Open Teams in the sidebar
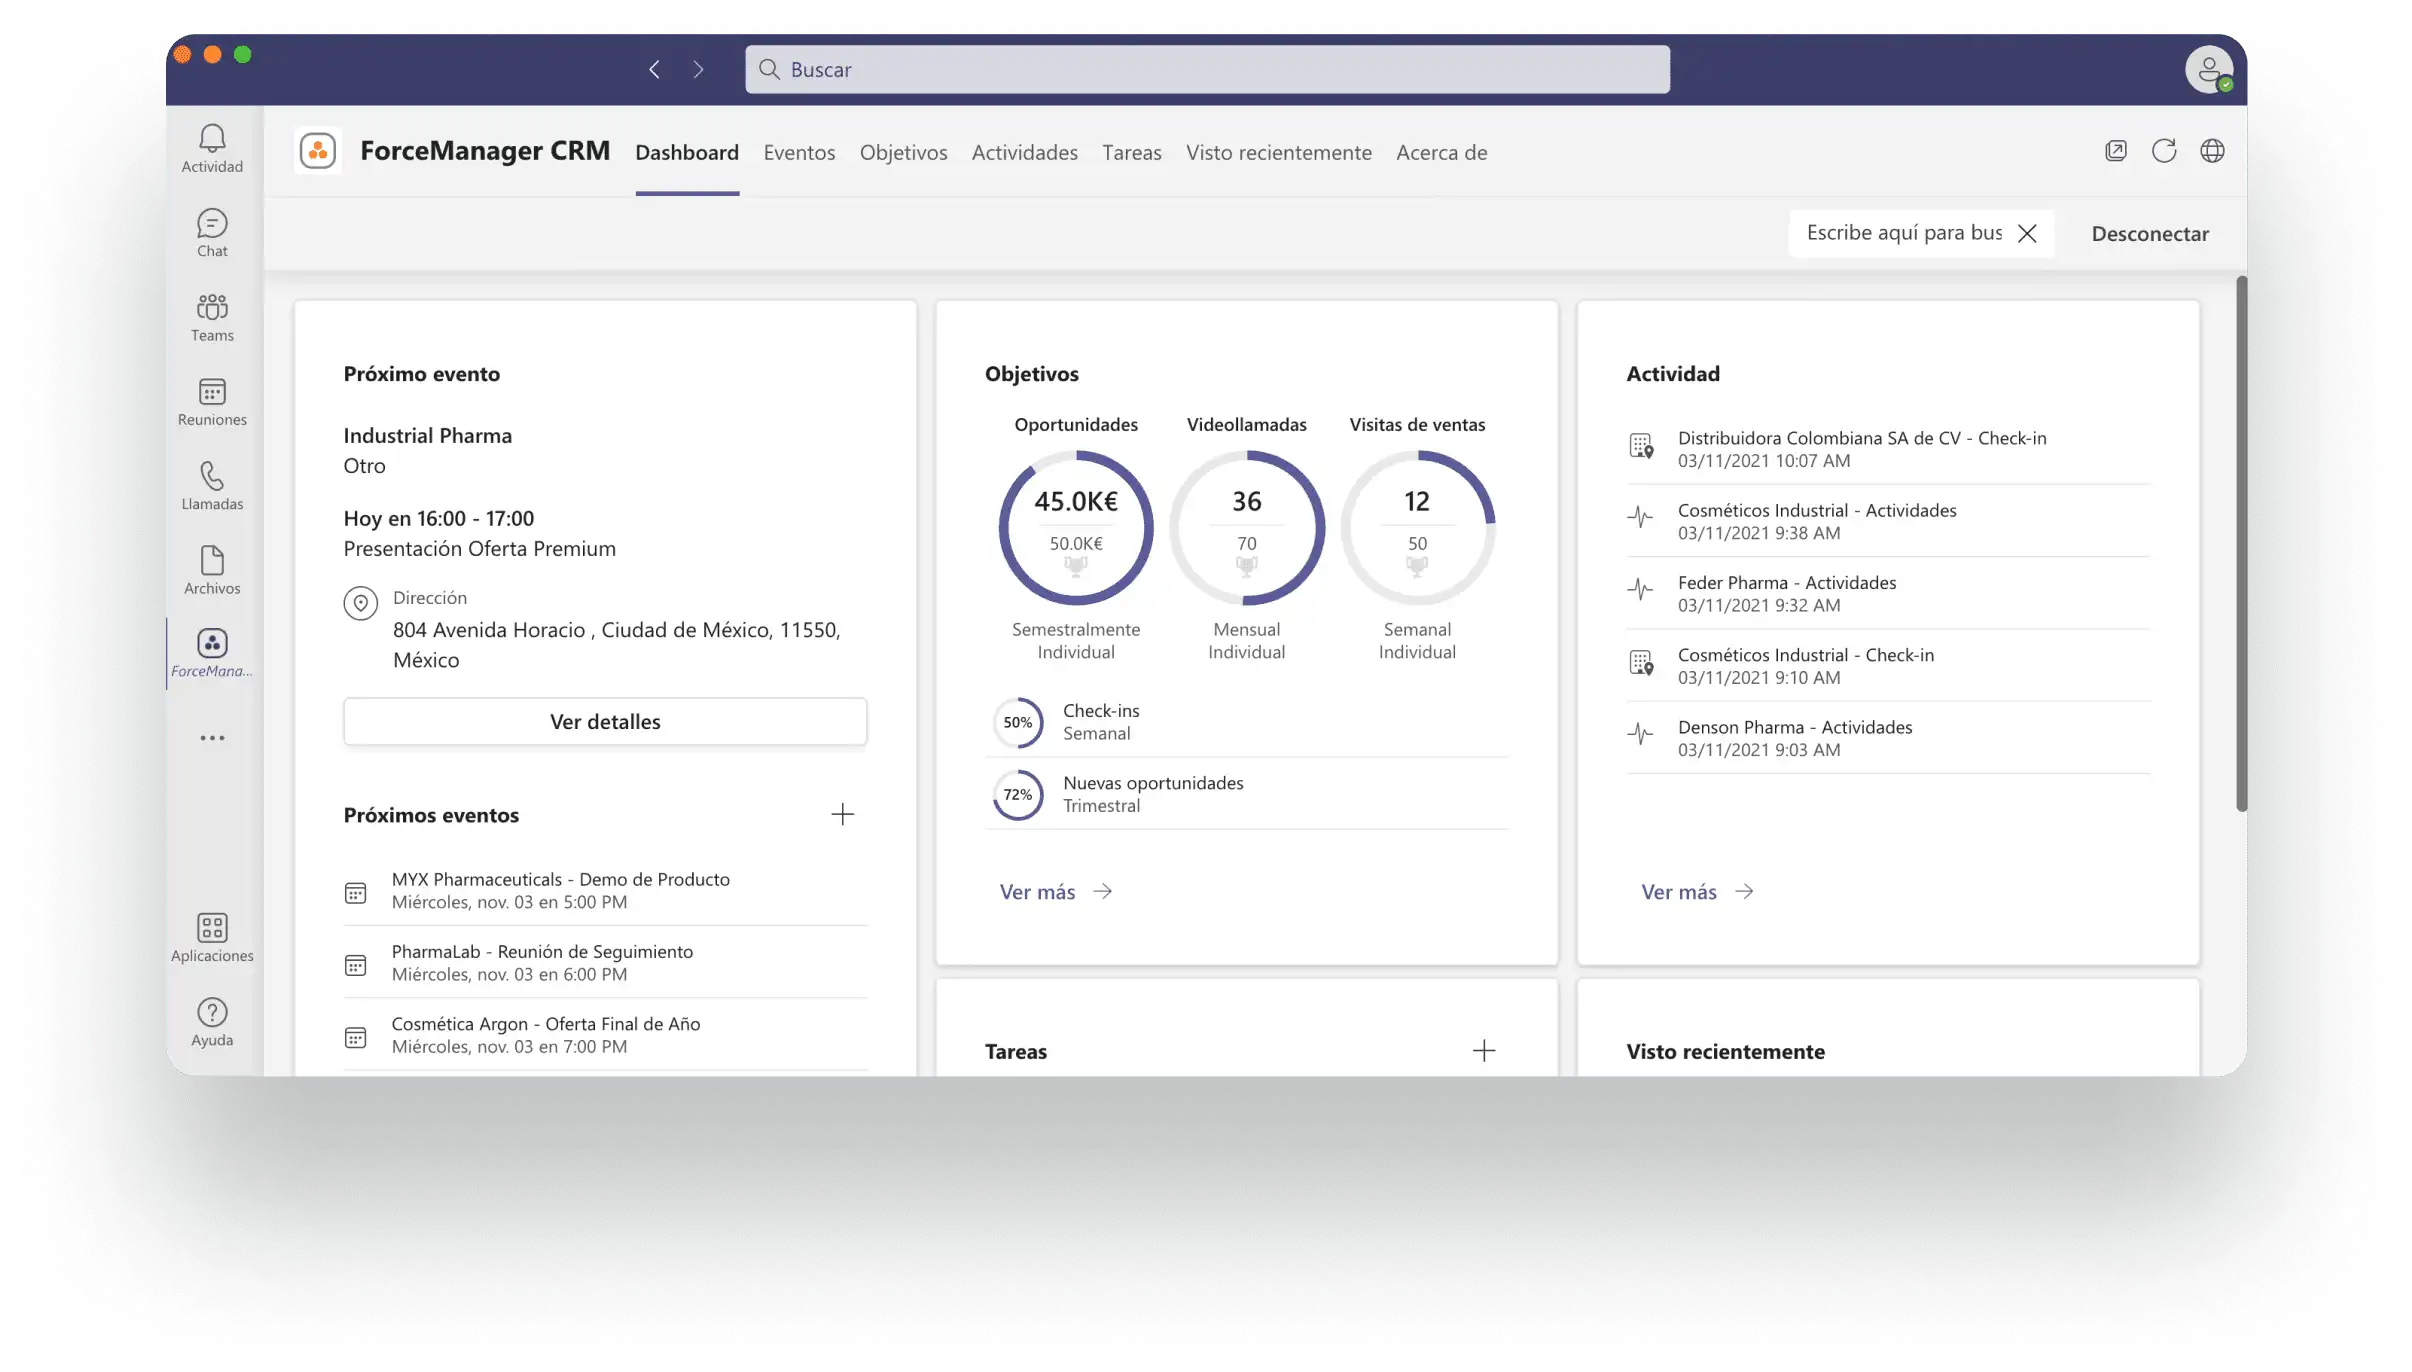2412x1372 pixels. (212, 317)
